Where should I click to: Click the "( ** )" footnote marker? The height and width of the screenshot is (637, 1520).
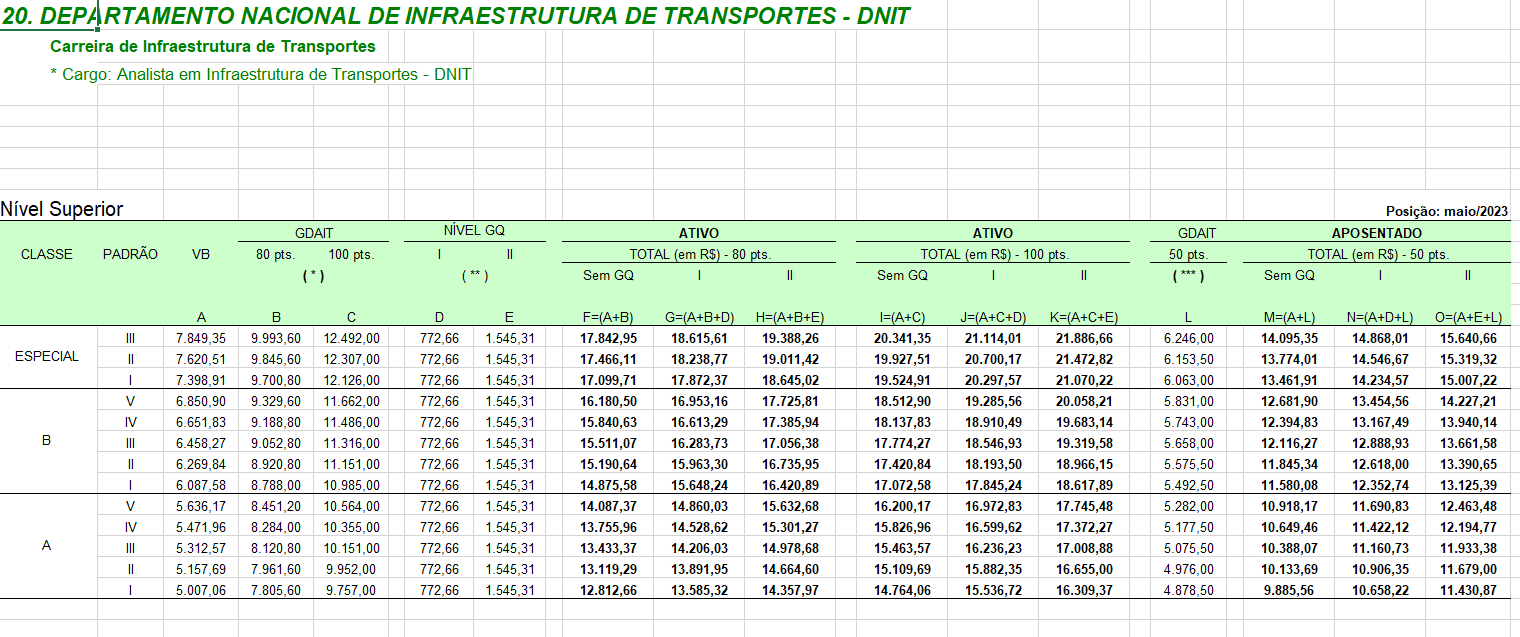click(474, 275)
